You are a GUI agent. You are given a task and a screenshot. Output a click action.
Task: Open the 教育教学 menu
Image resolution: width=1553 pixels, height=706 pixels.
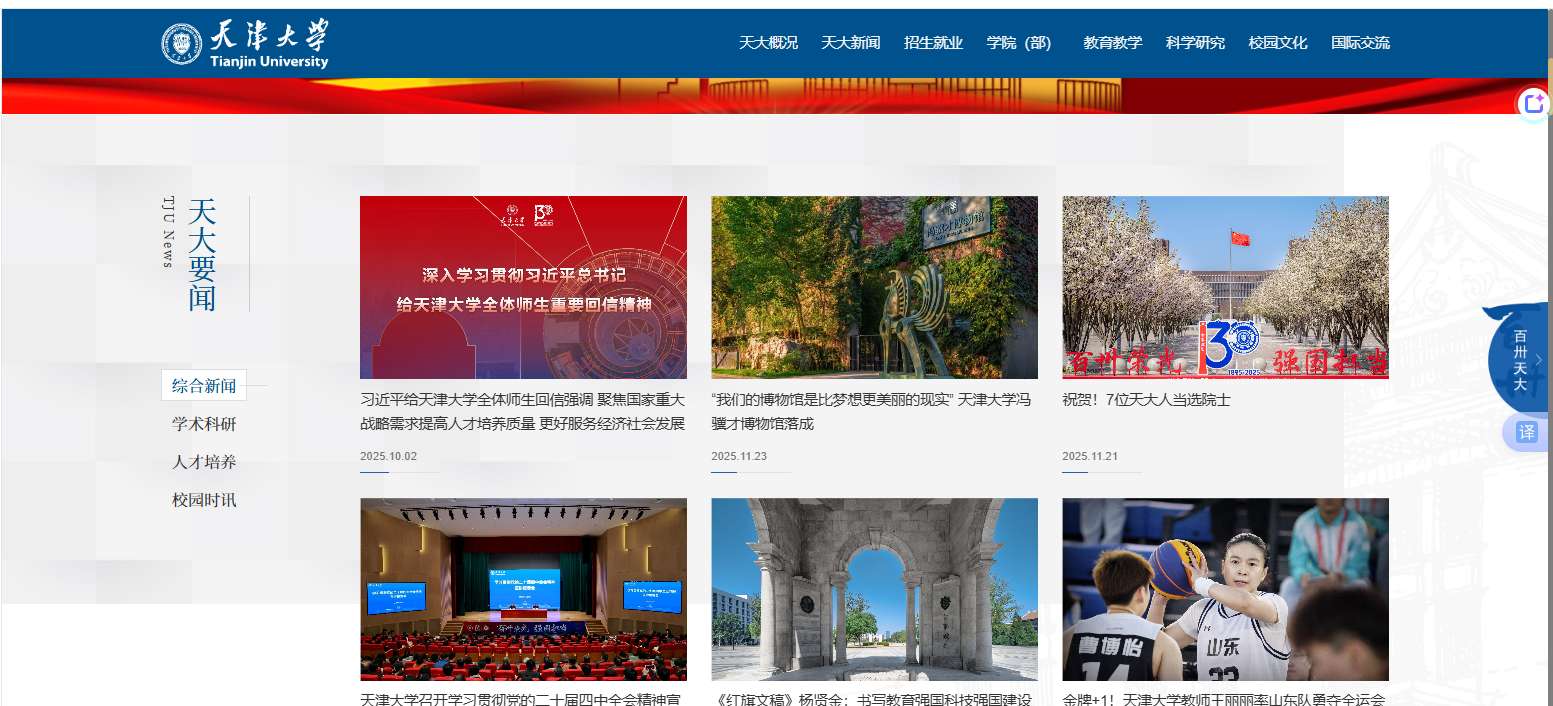point(1112,43)
